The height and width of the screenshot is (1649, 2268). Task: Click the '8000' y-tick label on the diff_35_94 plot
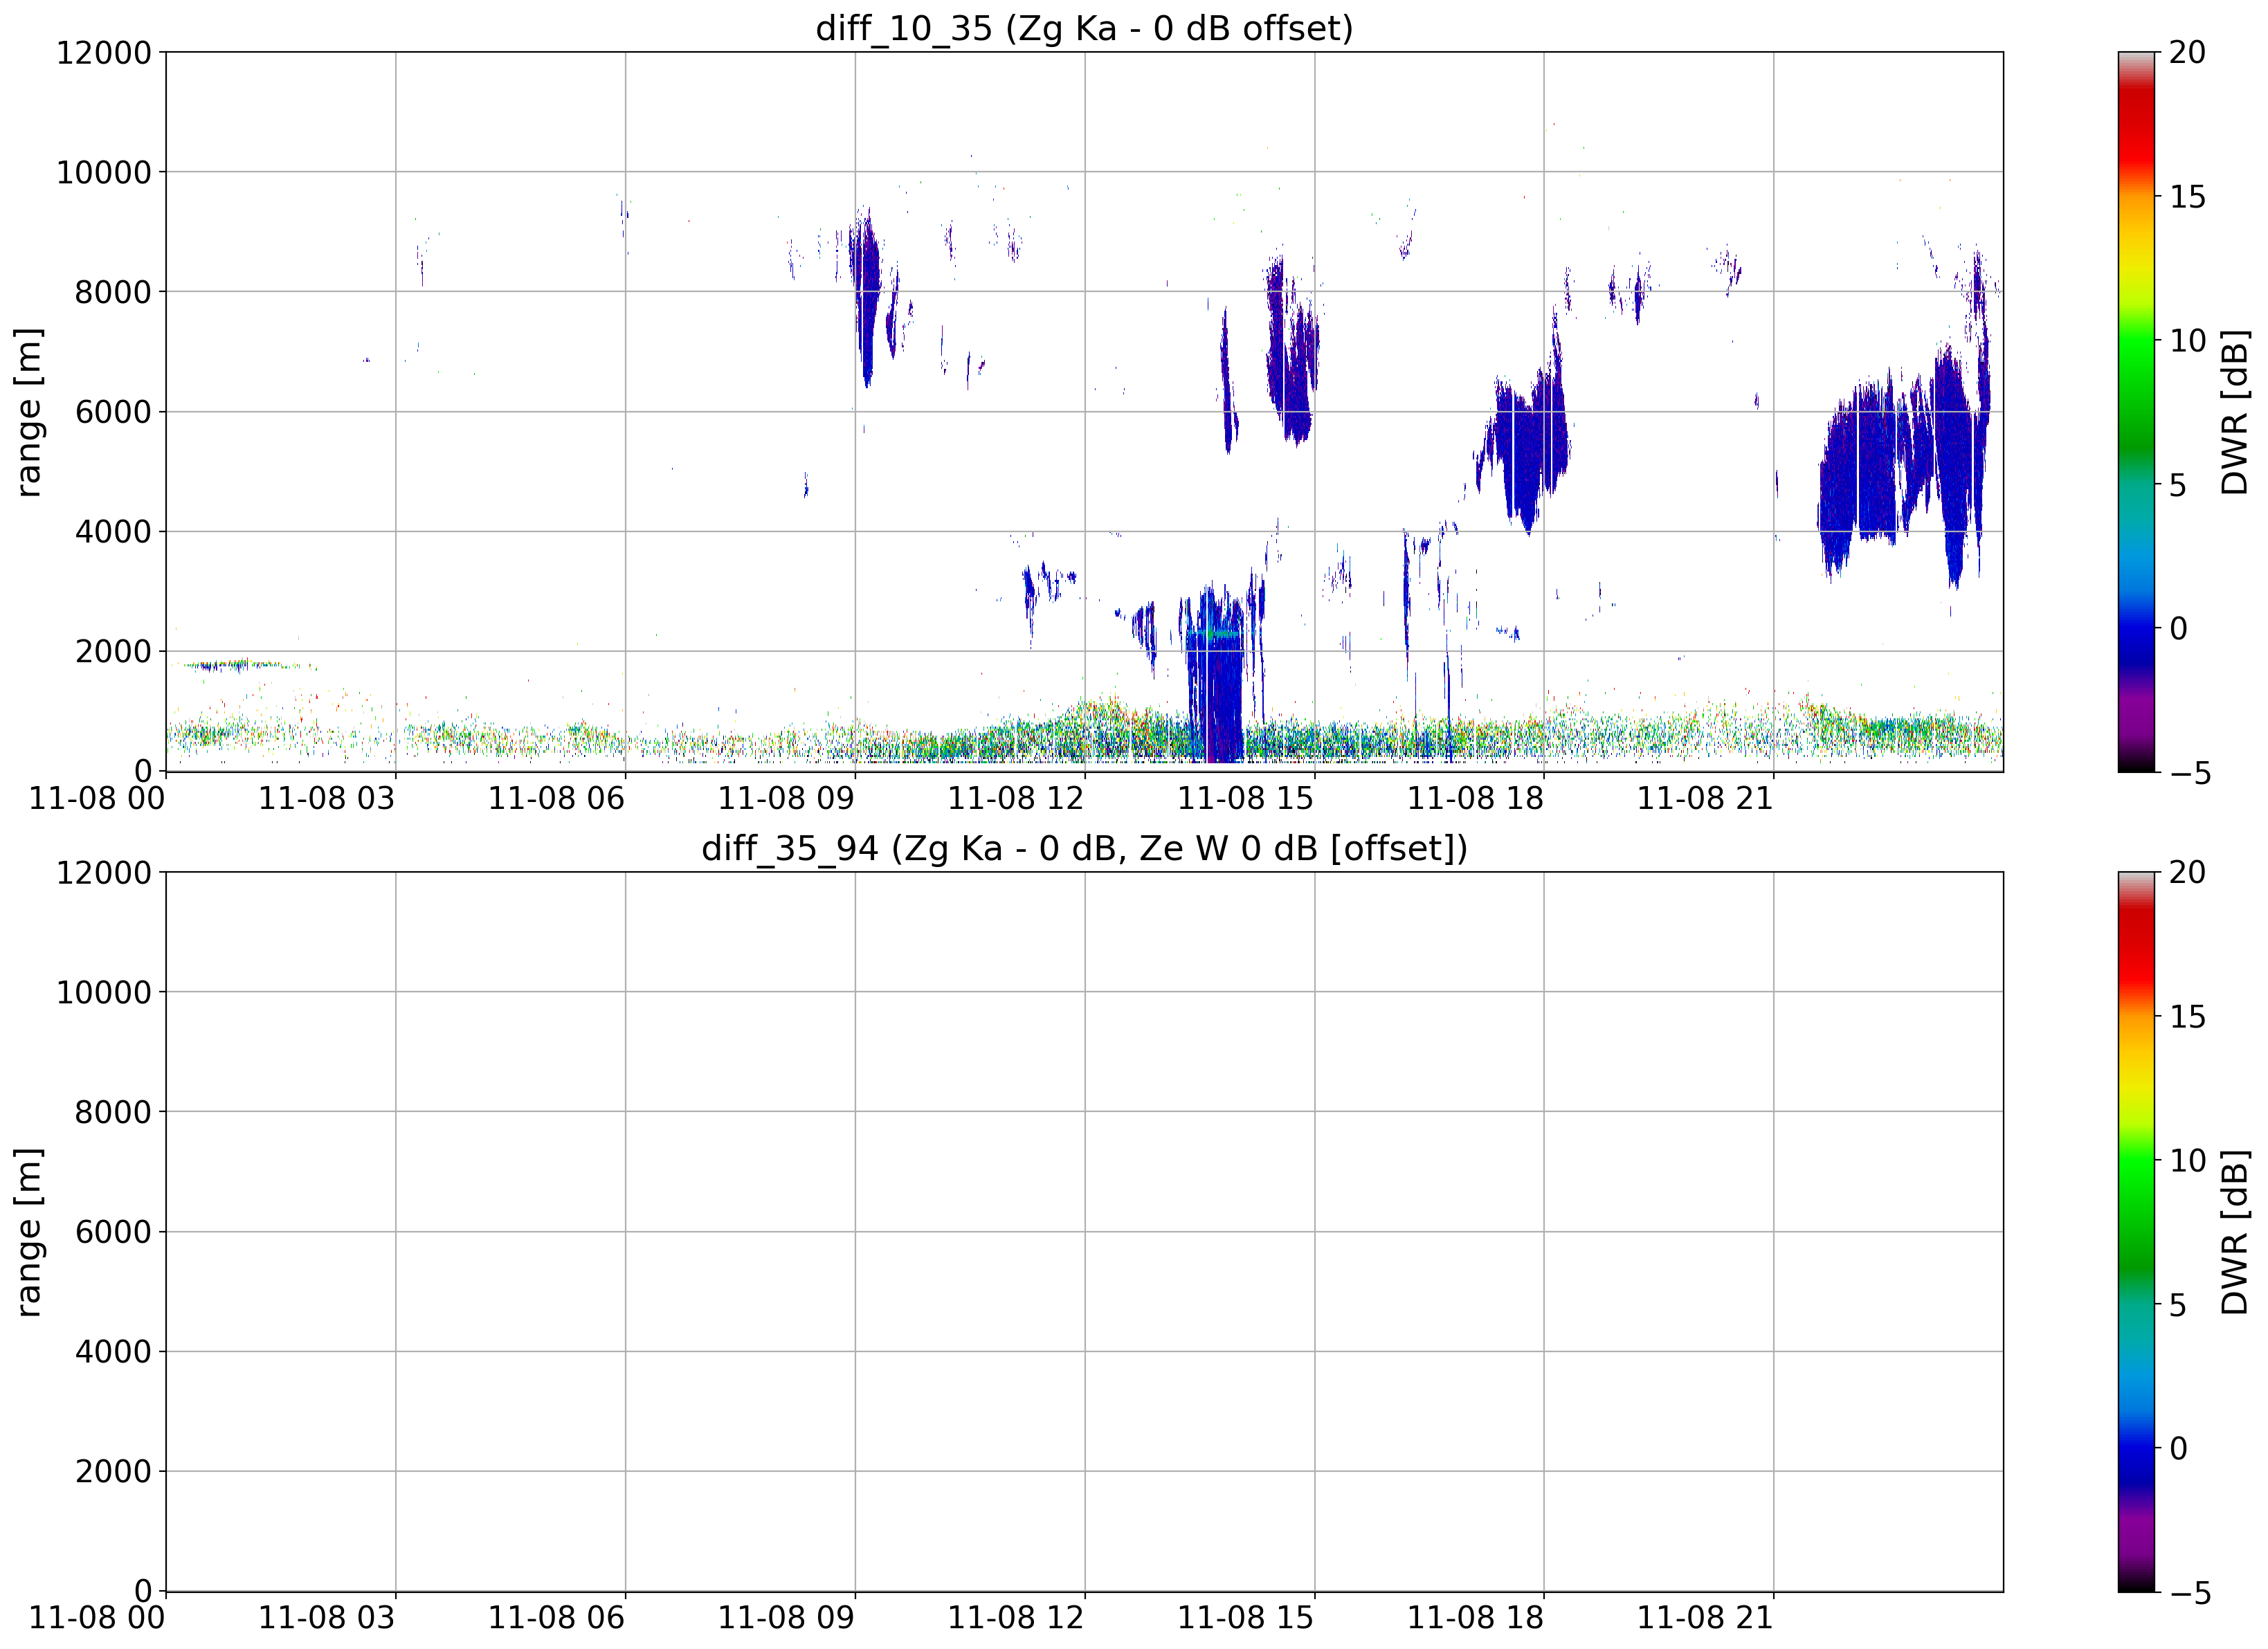click(113, 1112)
